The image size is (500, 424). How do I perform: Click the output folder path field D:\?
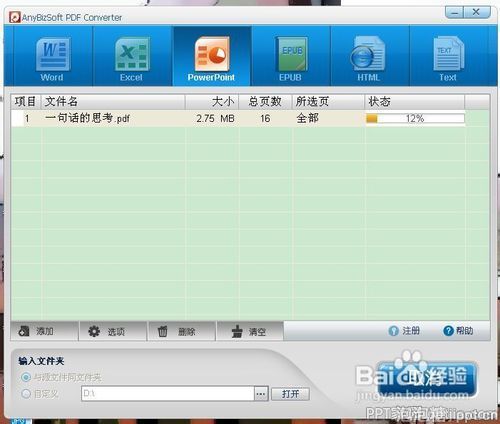(x=168, y=393)
